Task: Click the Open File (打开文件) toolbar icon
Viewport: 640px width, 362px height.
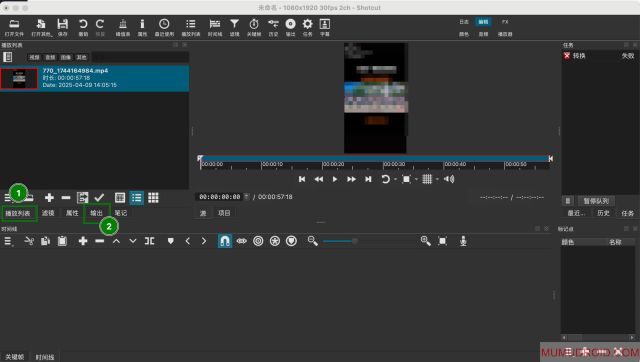Action: [14, 24]
